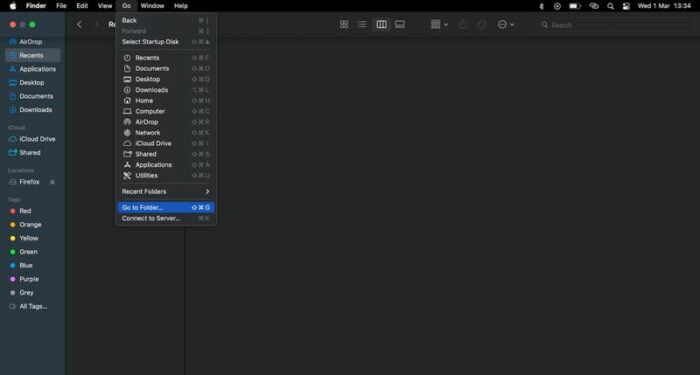
Task: Open Documents in the sidebar
Action: pyautogui.click(x=33, y=96)
